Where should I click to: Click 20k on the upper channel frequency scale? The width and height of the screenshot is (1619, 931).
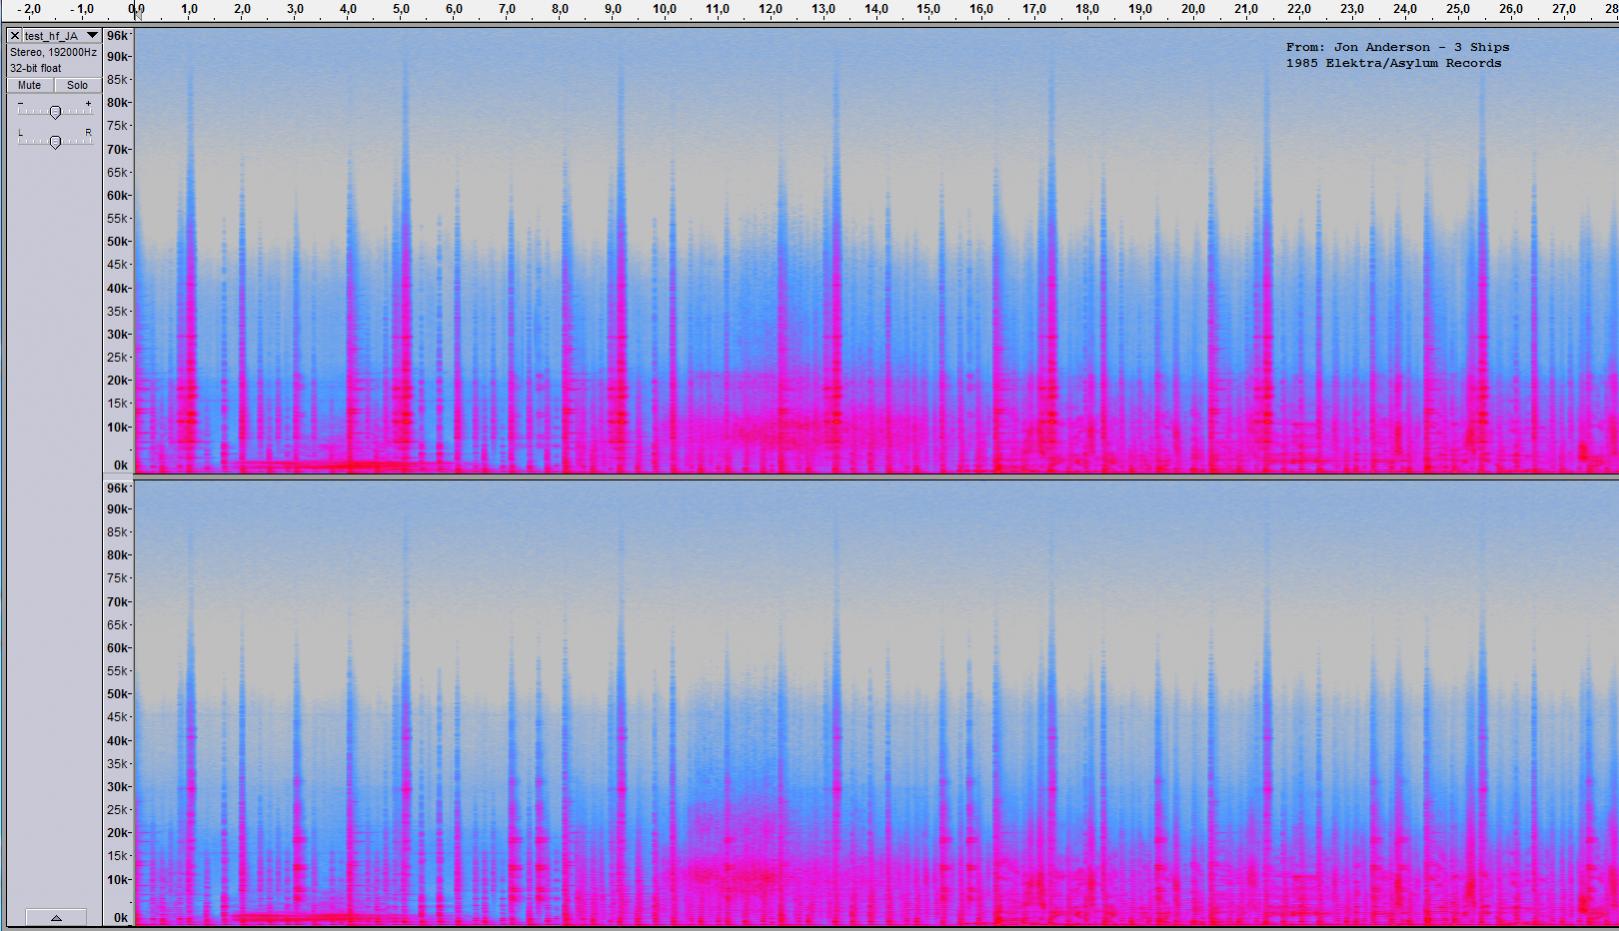pyautogui.click(x=118, y=381)
